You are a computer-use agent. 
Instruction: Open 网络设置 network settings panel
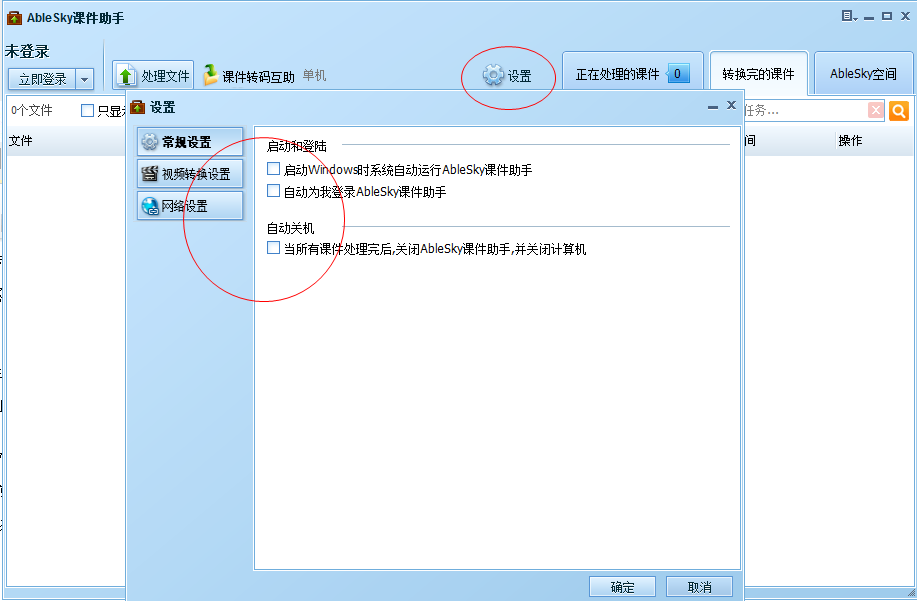(189, 206)
